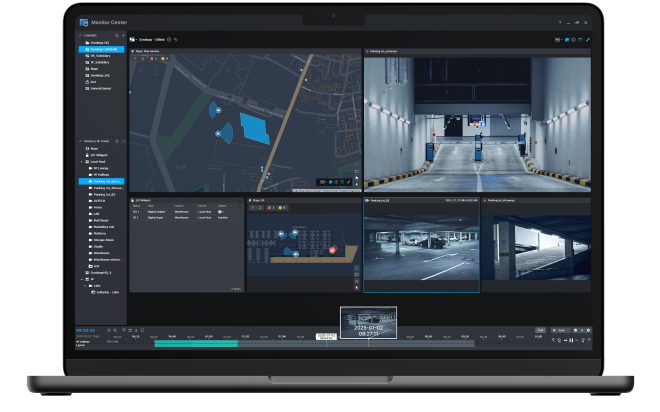Select the Storage Room camera
This screenshot has height=412, width=660.
click(x=101, y=240)
